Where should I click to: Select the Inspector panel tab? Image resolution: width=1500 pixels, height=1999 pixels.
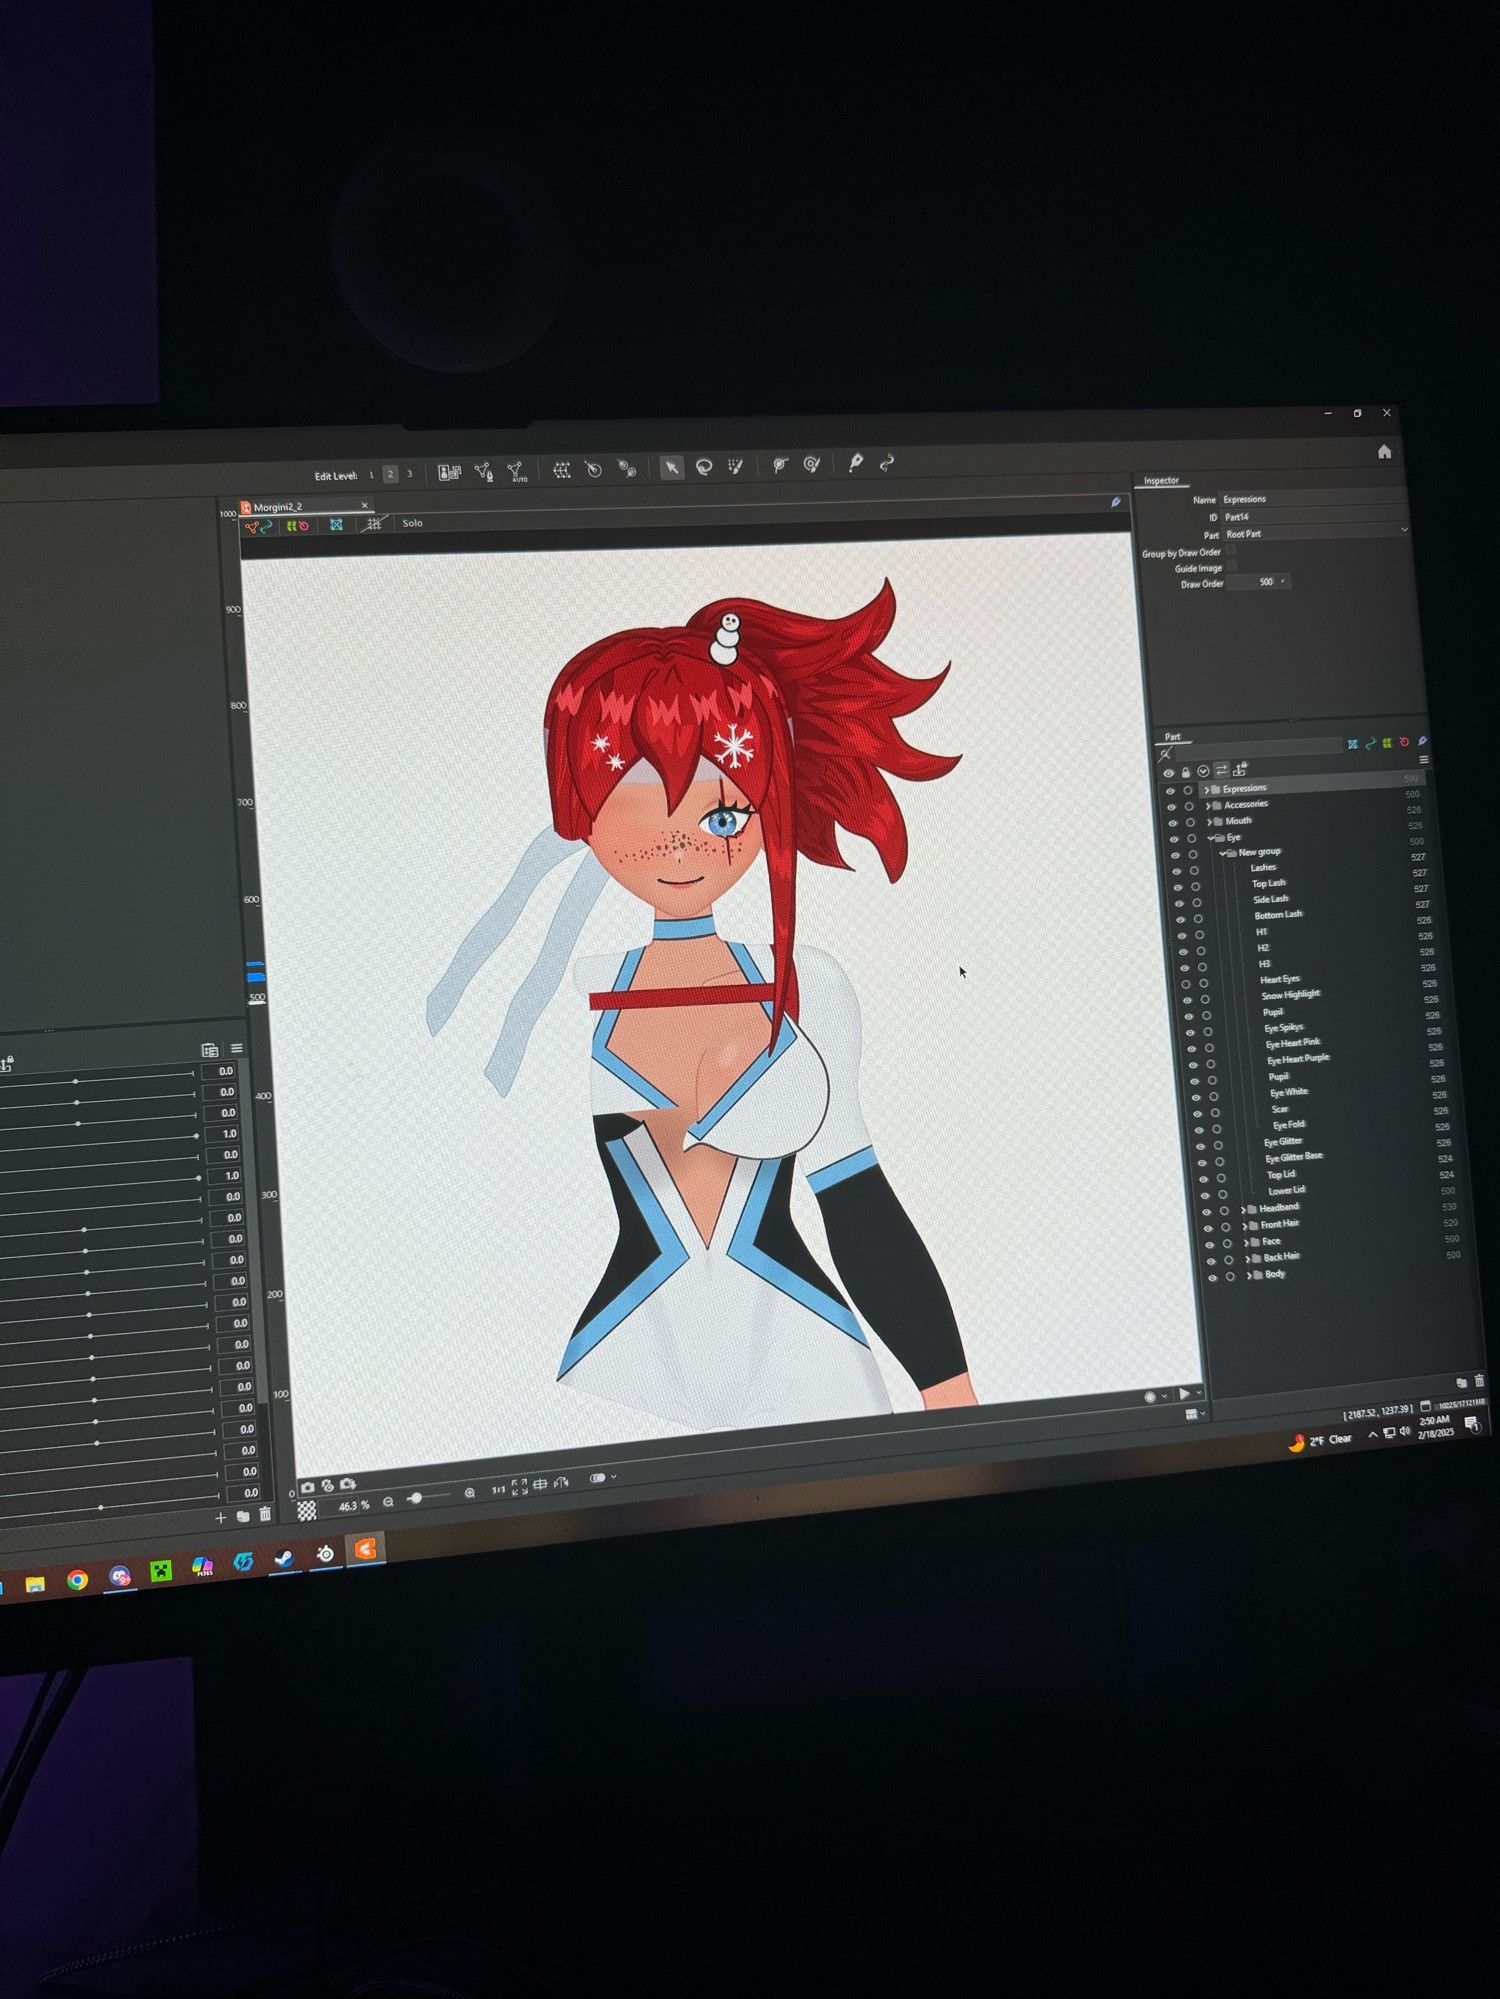[x=1161, y=481]
